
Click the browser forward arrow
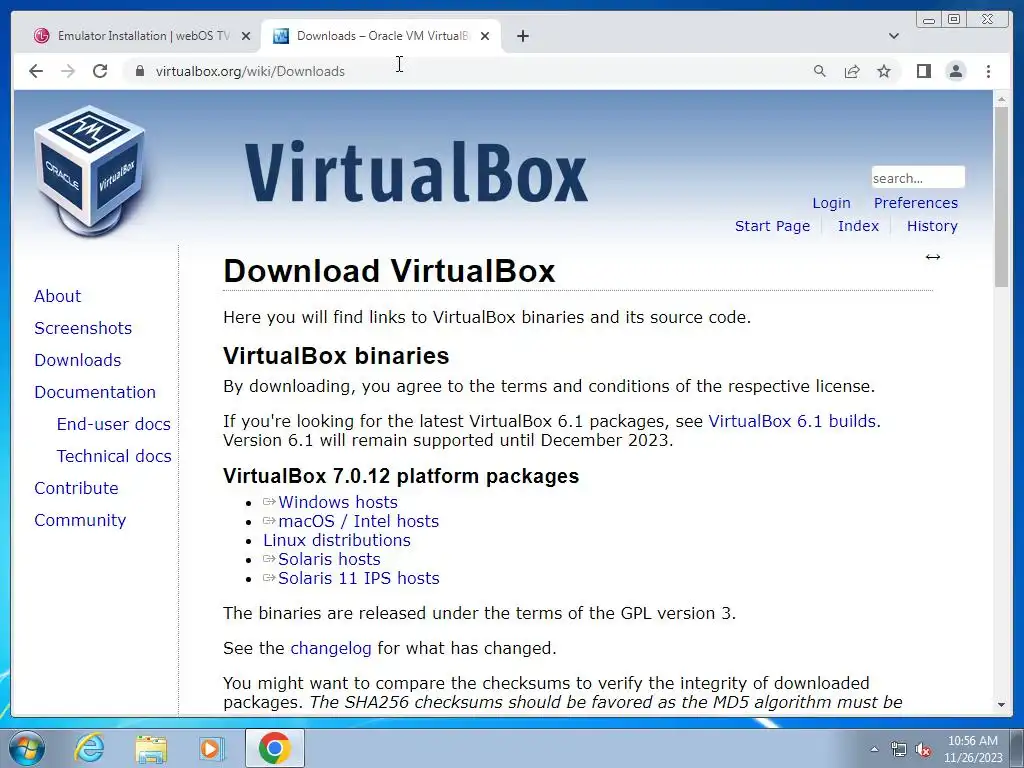68,71
